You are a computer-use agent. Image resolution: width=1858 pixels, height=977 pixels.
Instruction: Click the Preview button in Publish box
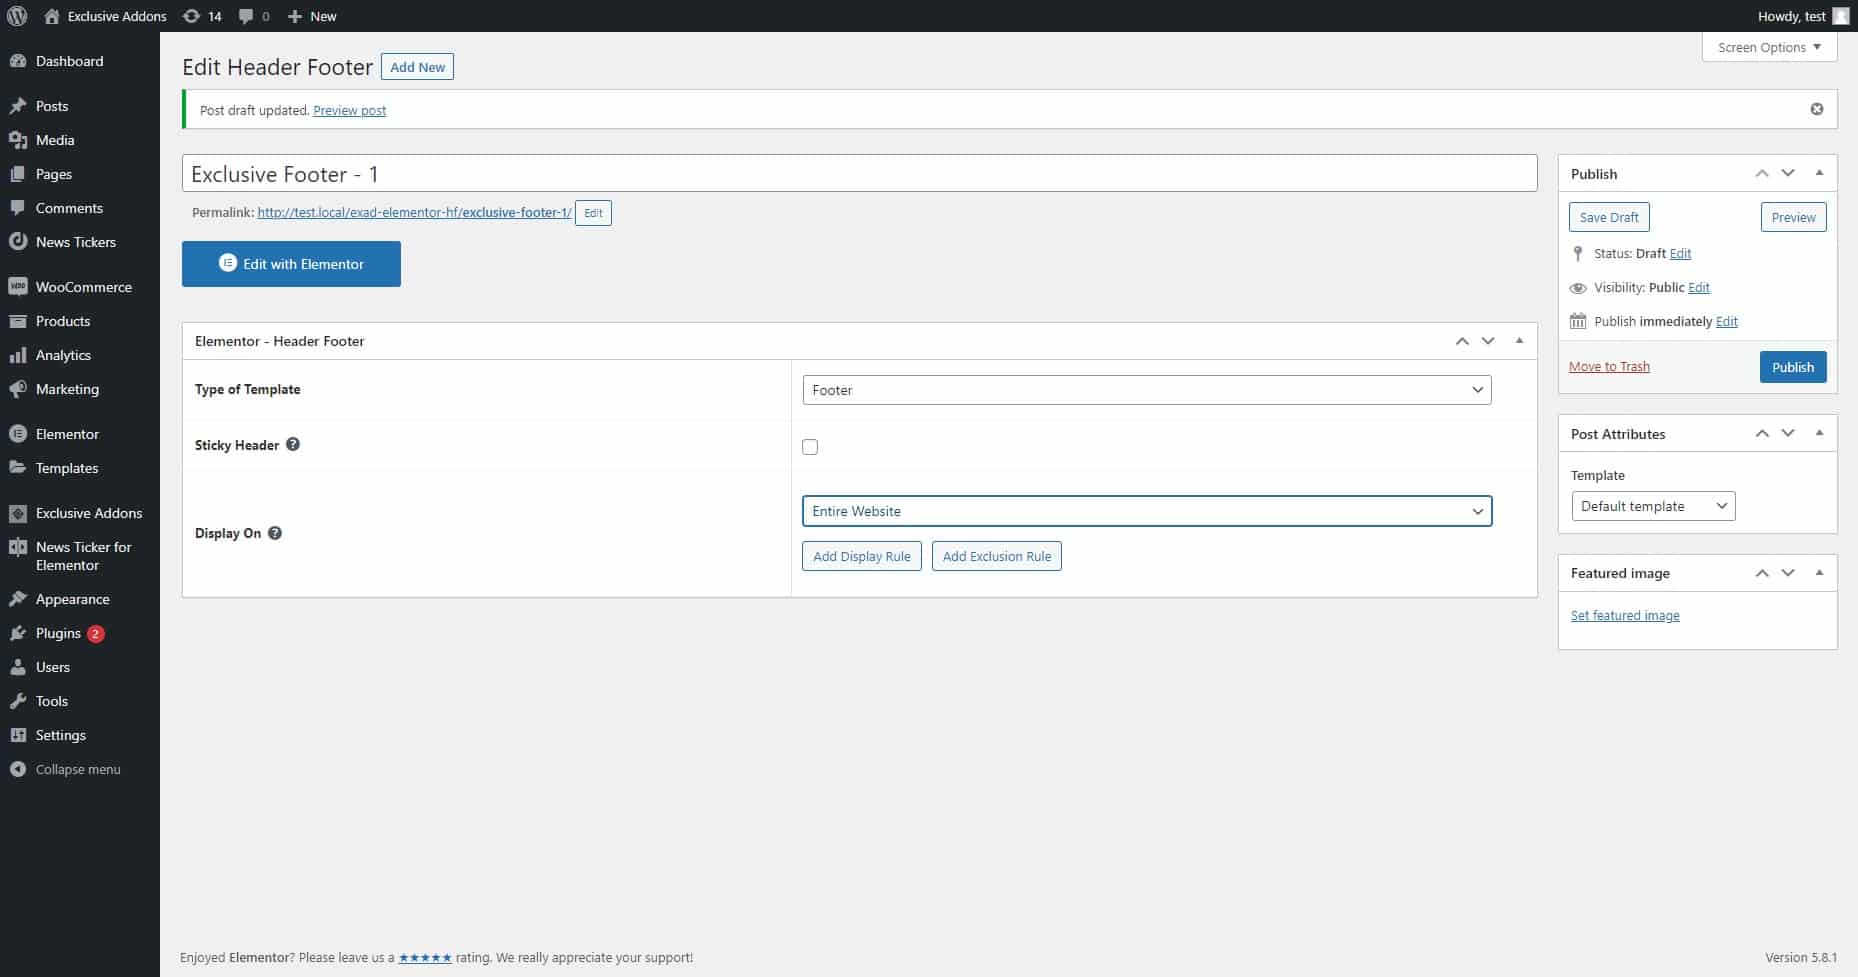[x=1793, y=217]
